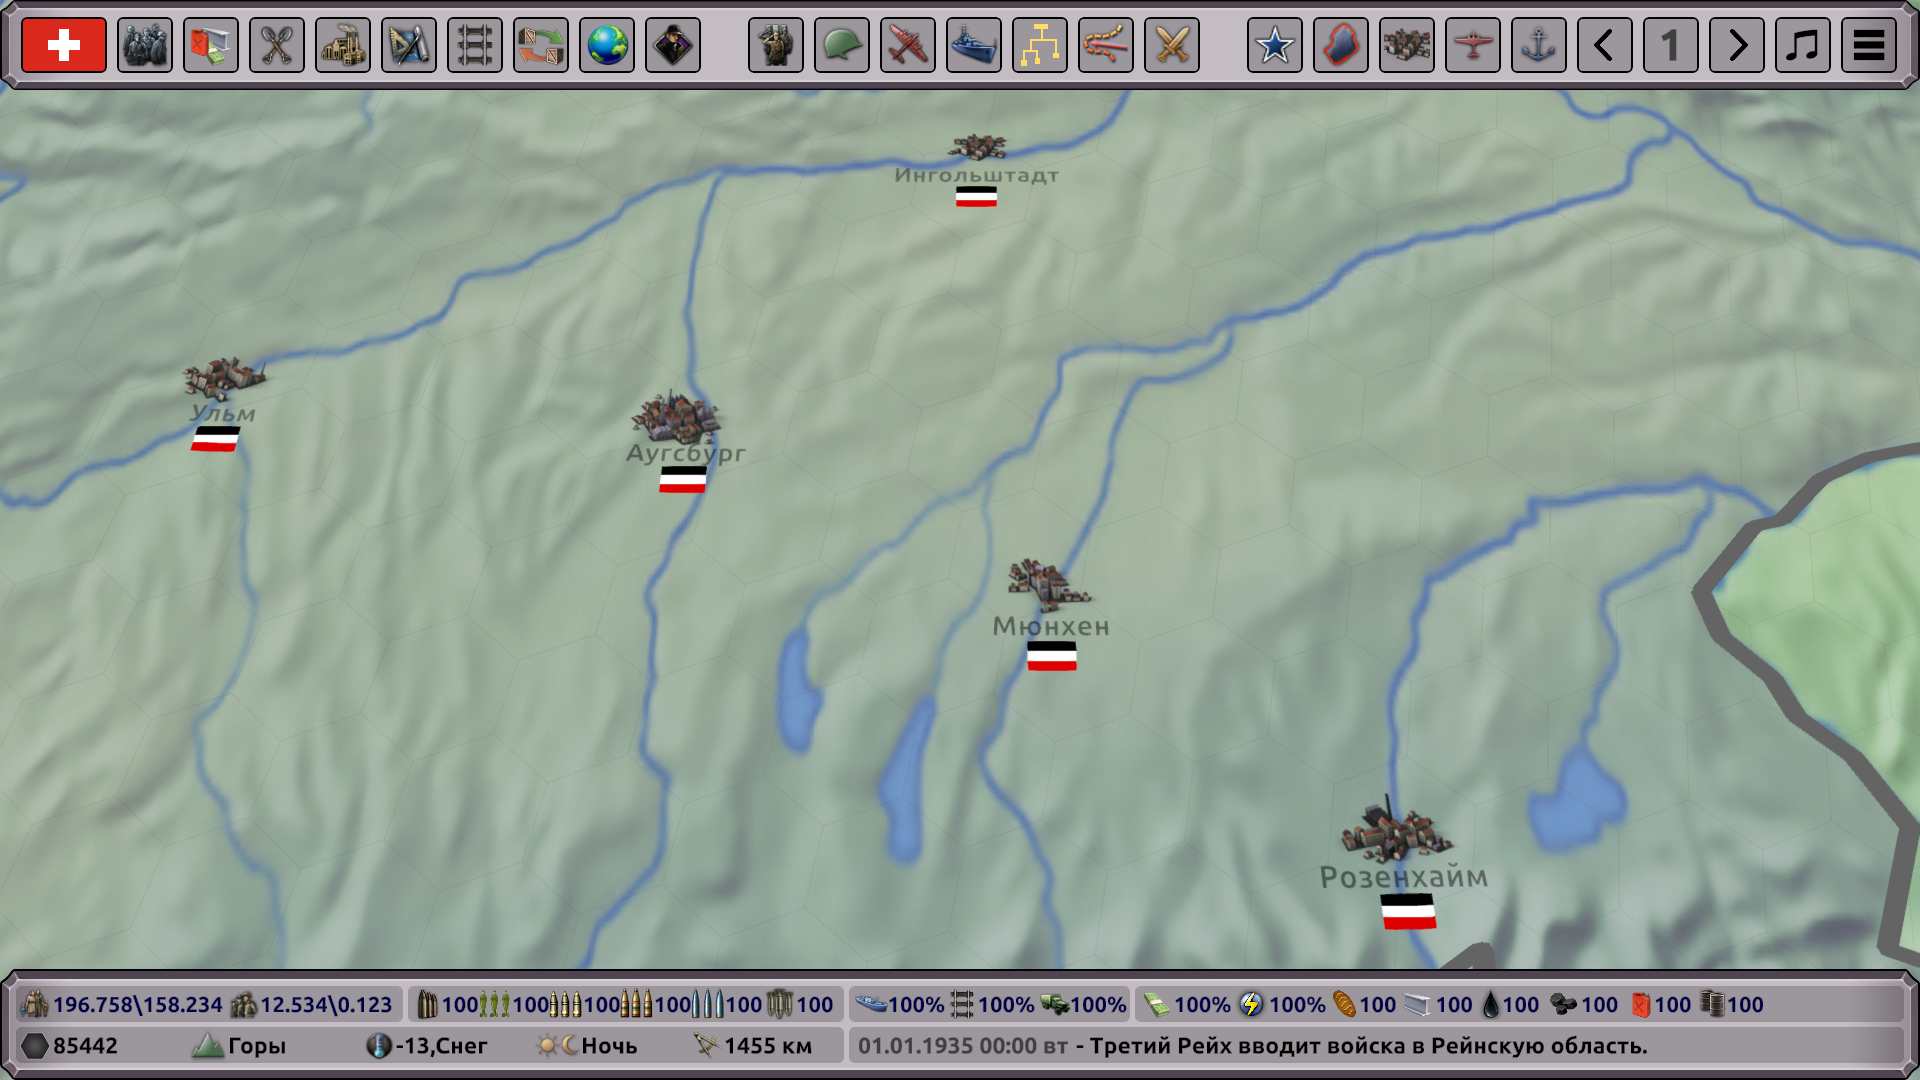Open the factory industry panel
This screenshot has width=1920, height=1080.
pos(343,45)
